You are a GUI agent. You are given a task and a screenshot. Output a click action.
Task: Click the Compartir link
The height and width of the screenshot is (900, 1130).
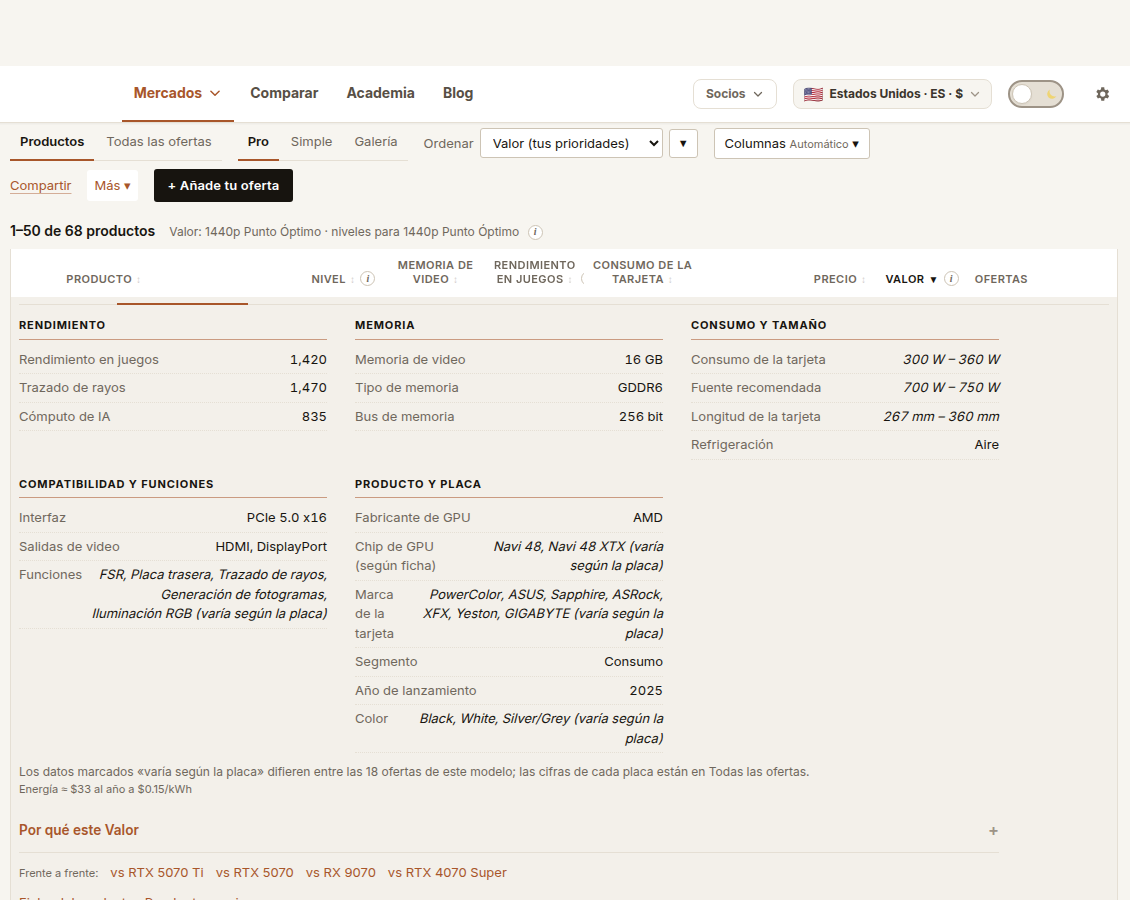coord(40,186)
